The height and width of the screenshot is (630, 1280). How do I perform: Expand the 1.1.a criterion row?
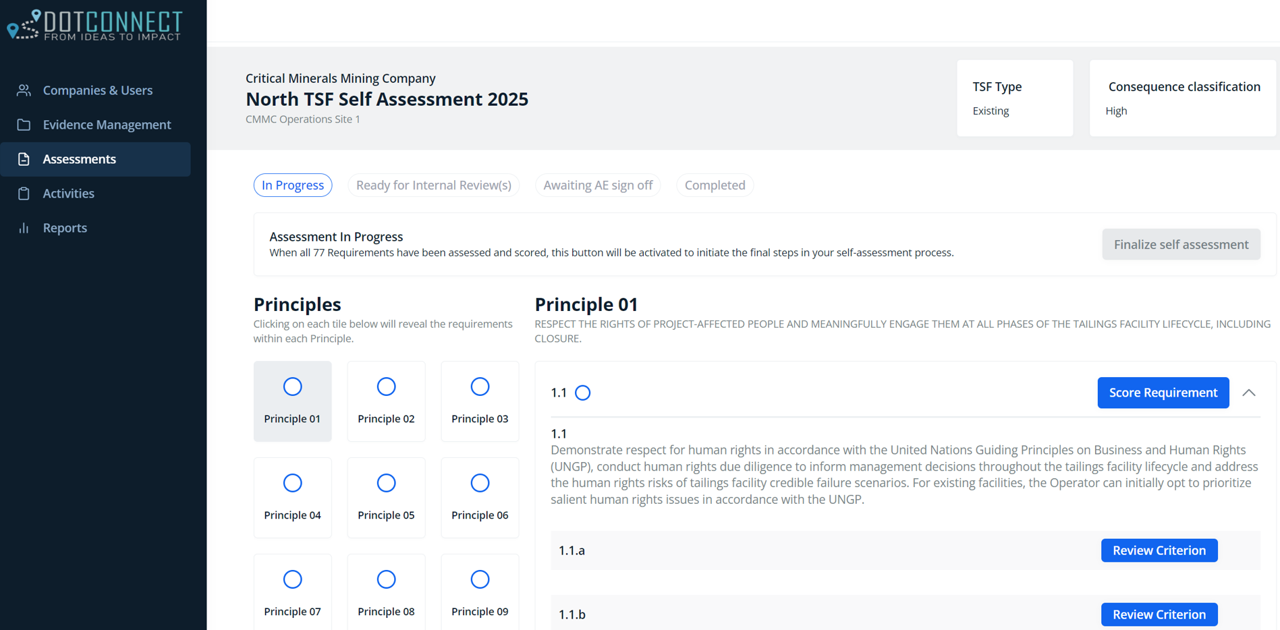(800, 550)
